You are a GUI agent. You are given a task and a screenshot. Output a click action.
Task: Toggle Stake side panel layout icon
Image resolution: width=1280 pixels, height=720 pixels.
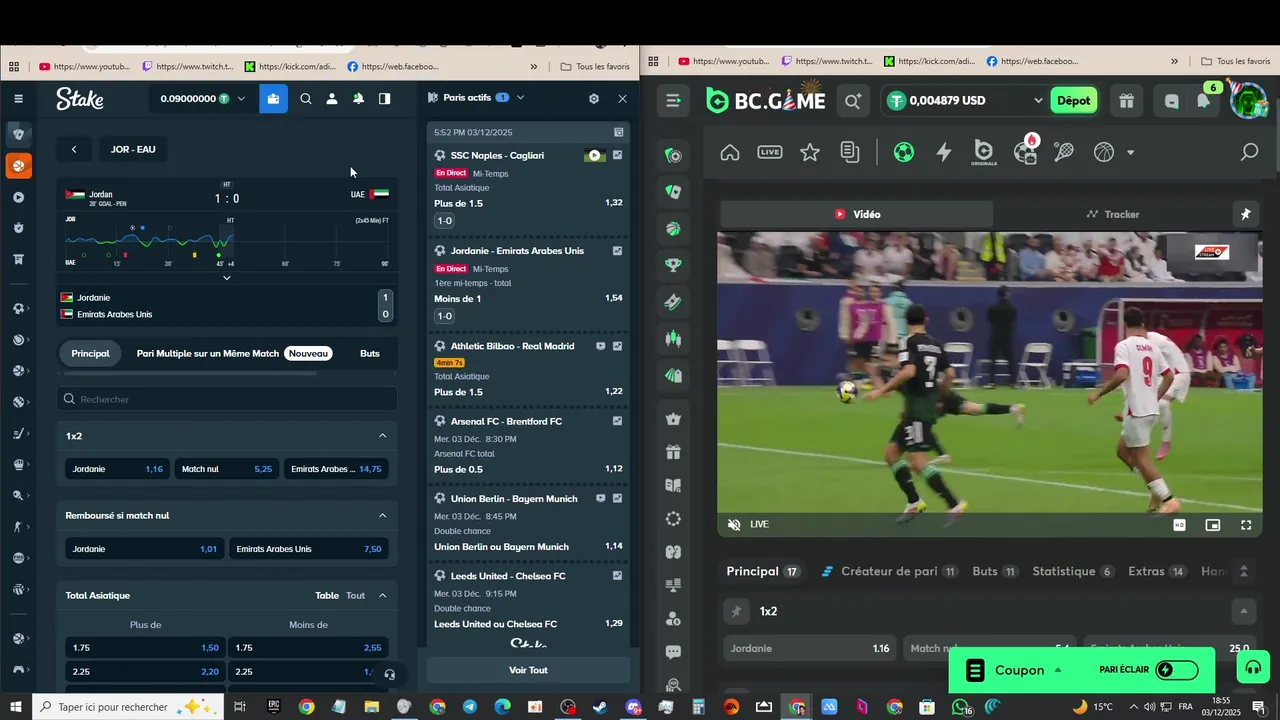pyautogui.click(x=384, y=99)
